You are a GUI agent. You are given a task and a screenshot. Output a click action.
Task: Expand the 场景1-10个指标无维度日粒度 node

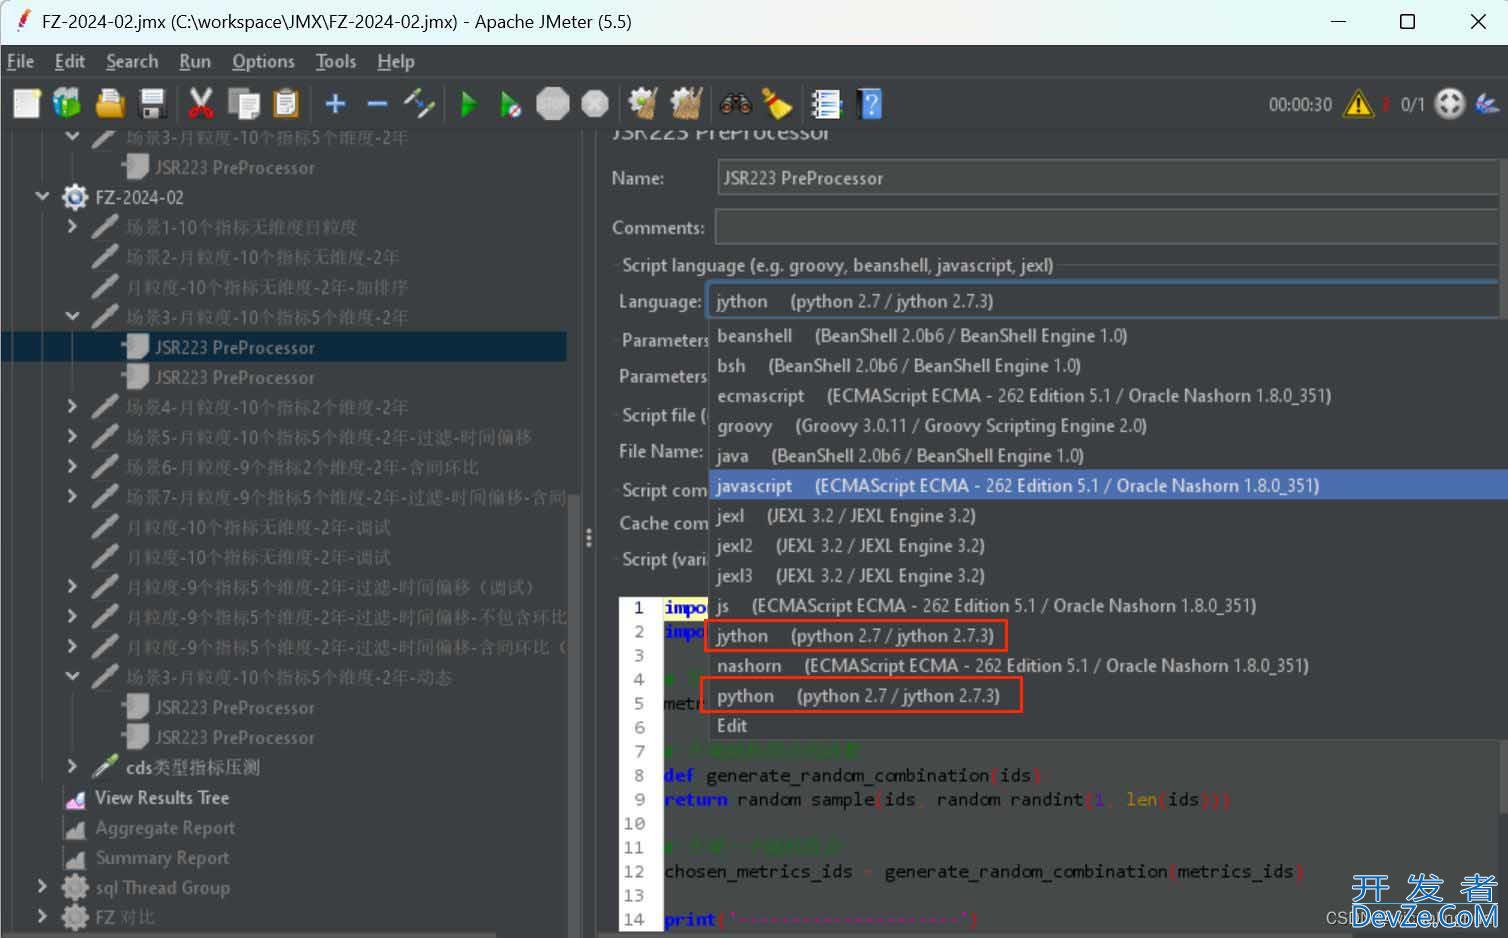[x=72, y=227]
